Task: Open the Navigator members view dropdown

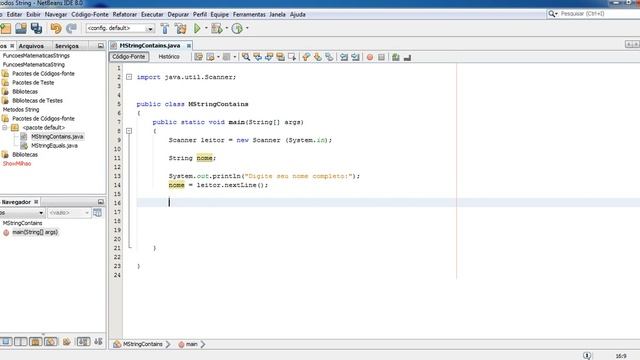Action: pos(41,213)
